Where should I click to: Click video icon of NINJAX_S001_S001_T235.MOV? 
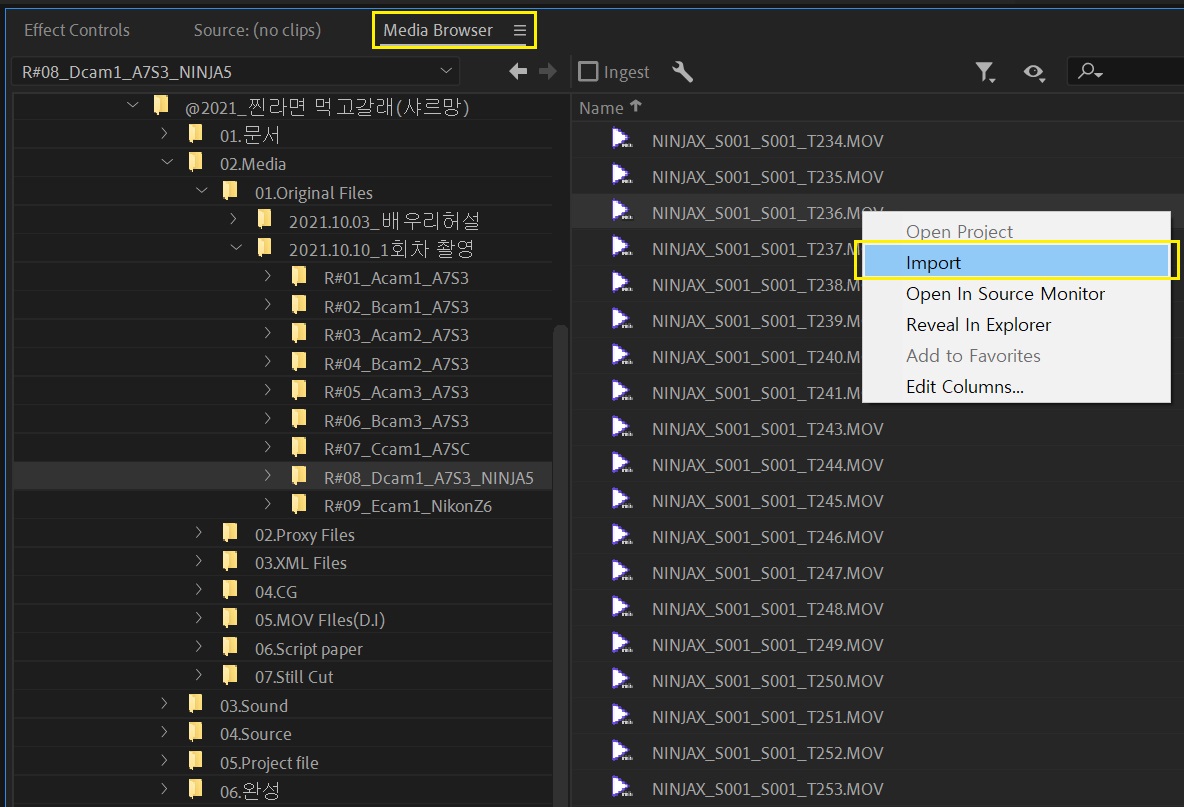(621, 176)
